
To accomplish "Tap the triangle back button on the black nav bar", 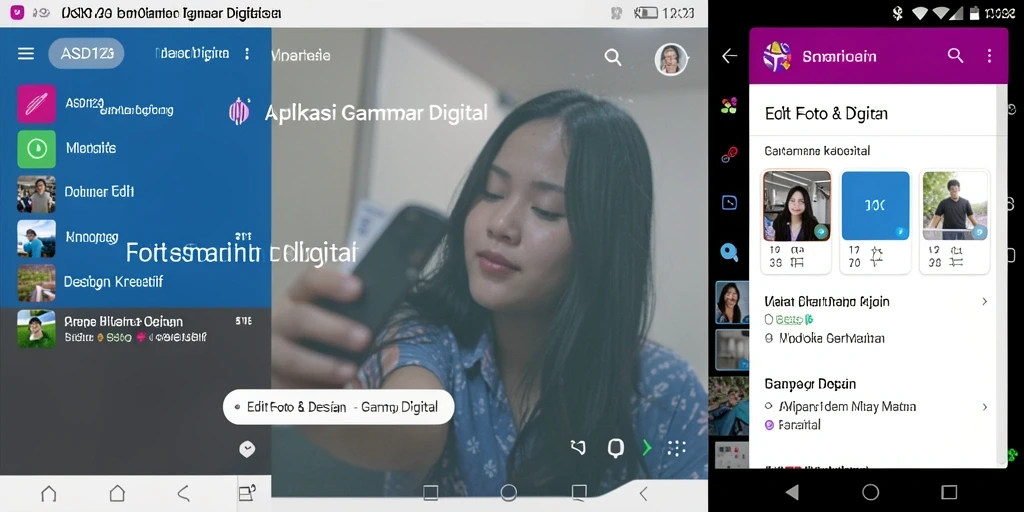I will (x=792, y=492).
